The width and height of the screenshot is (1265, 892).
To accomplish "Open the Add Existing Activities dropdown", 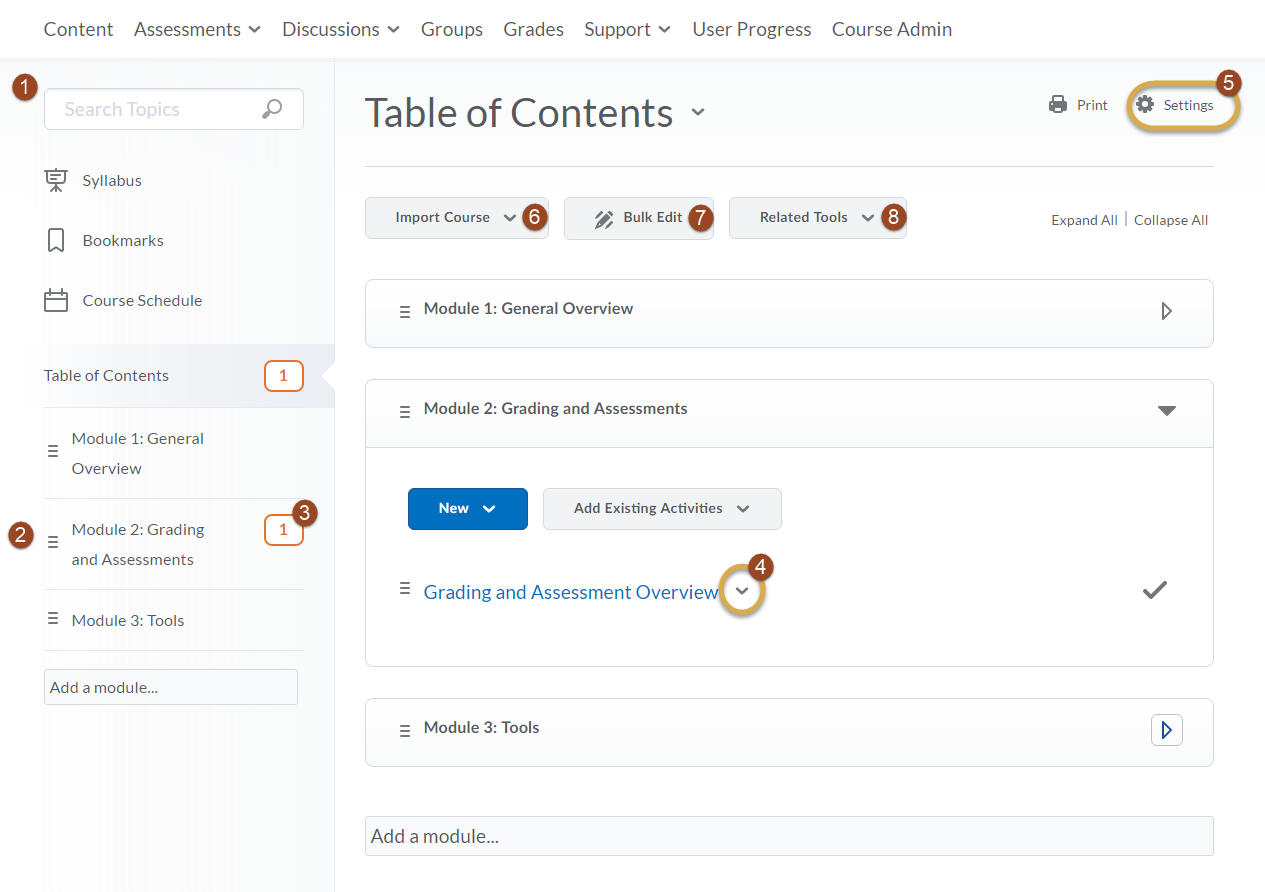I will click(x=662, y=509).
